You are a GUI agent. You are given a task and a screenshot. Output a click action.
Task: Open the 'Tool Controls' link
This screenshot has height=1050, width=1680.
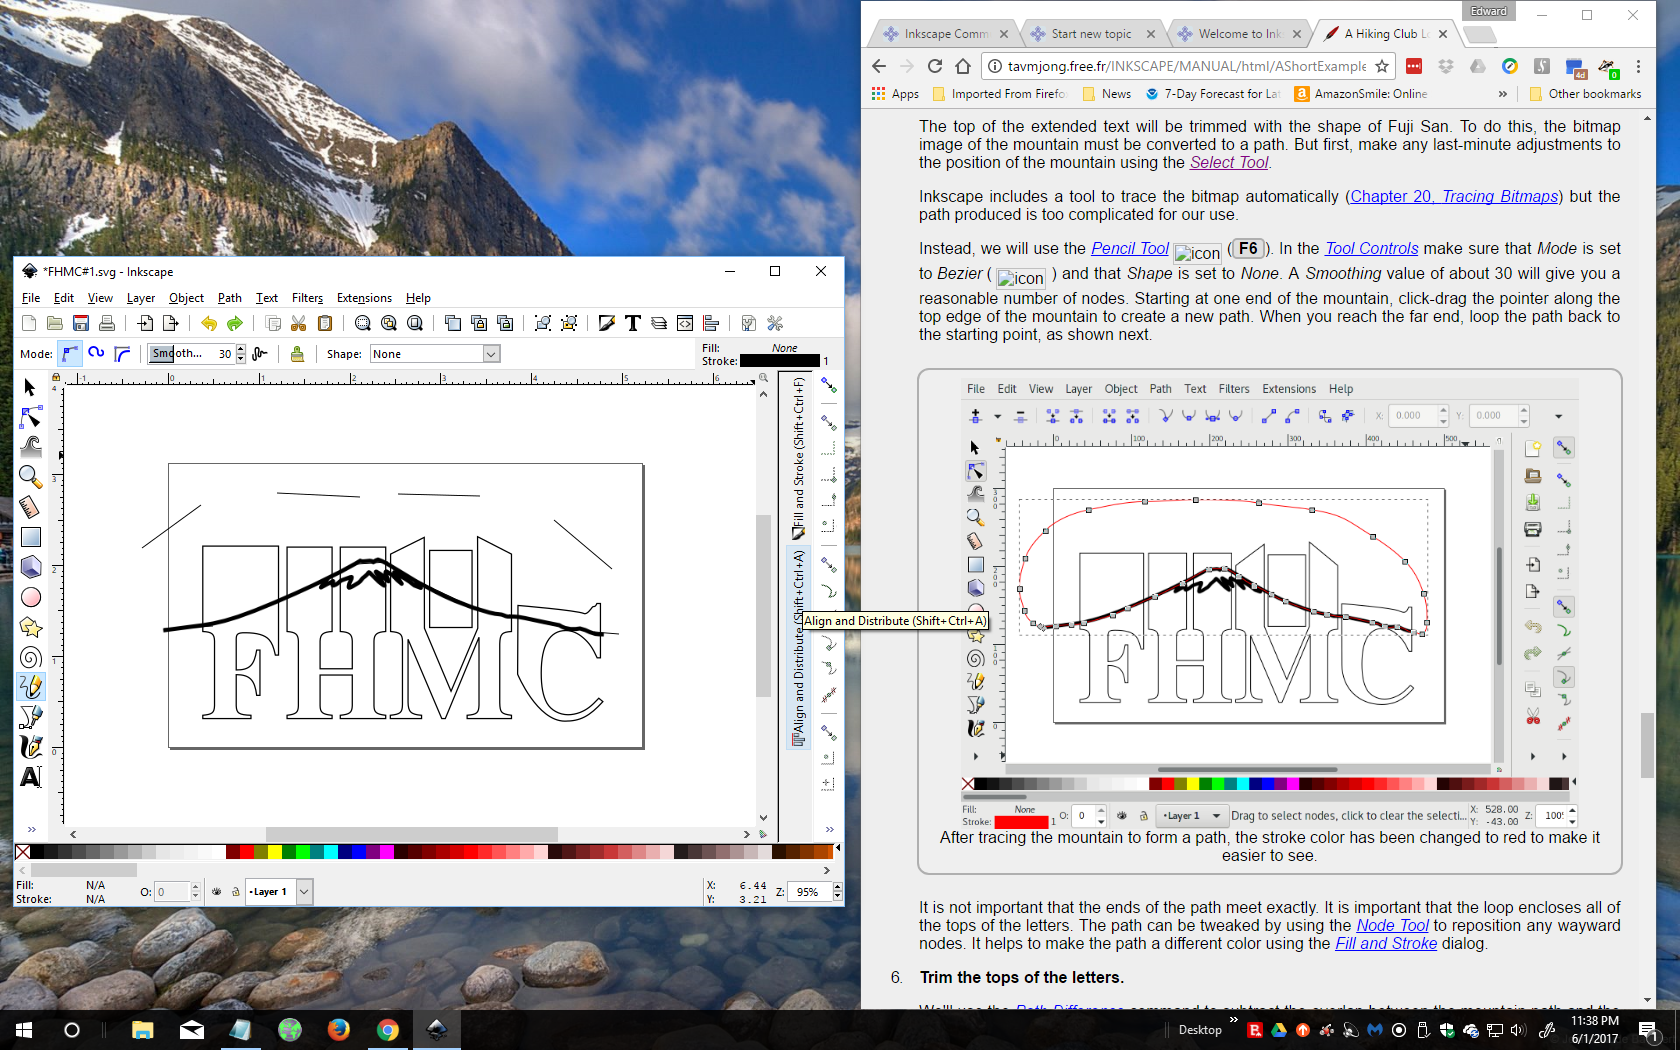(x=1371, y=248)
